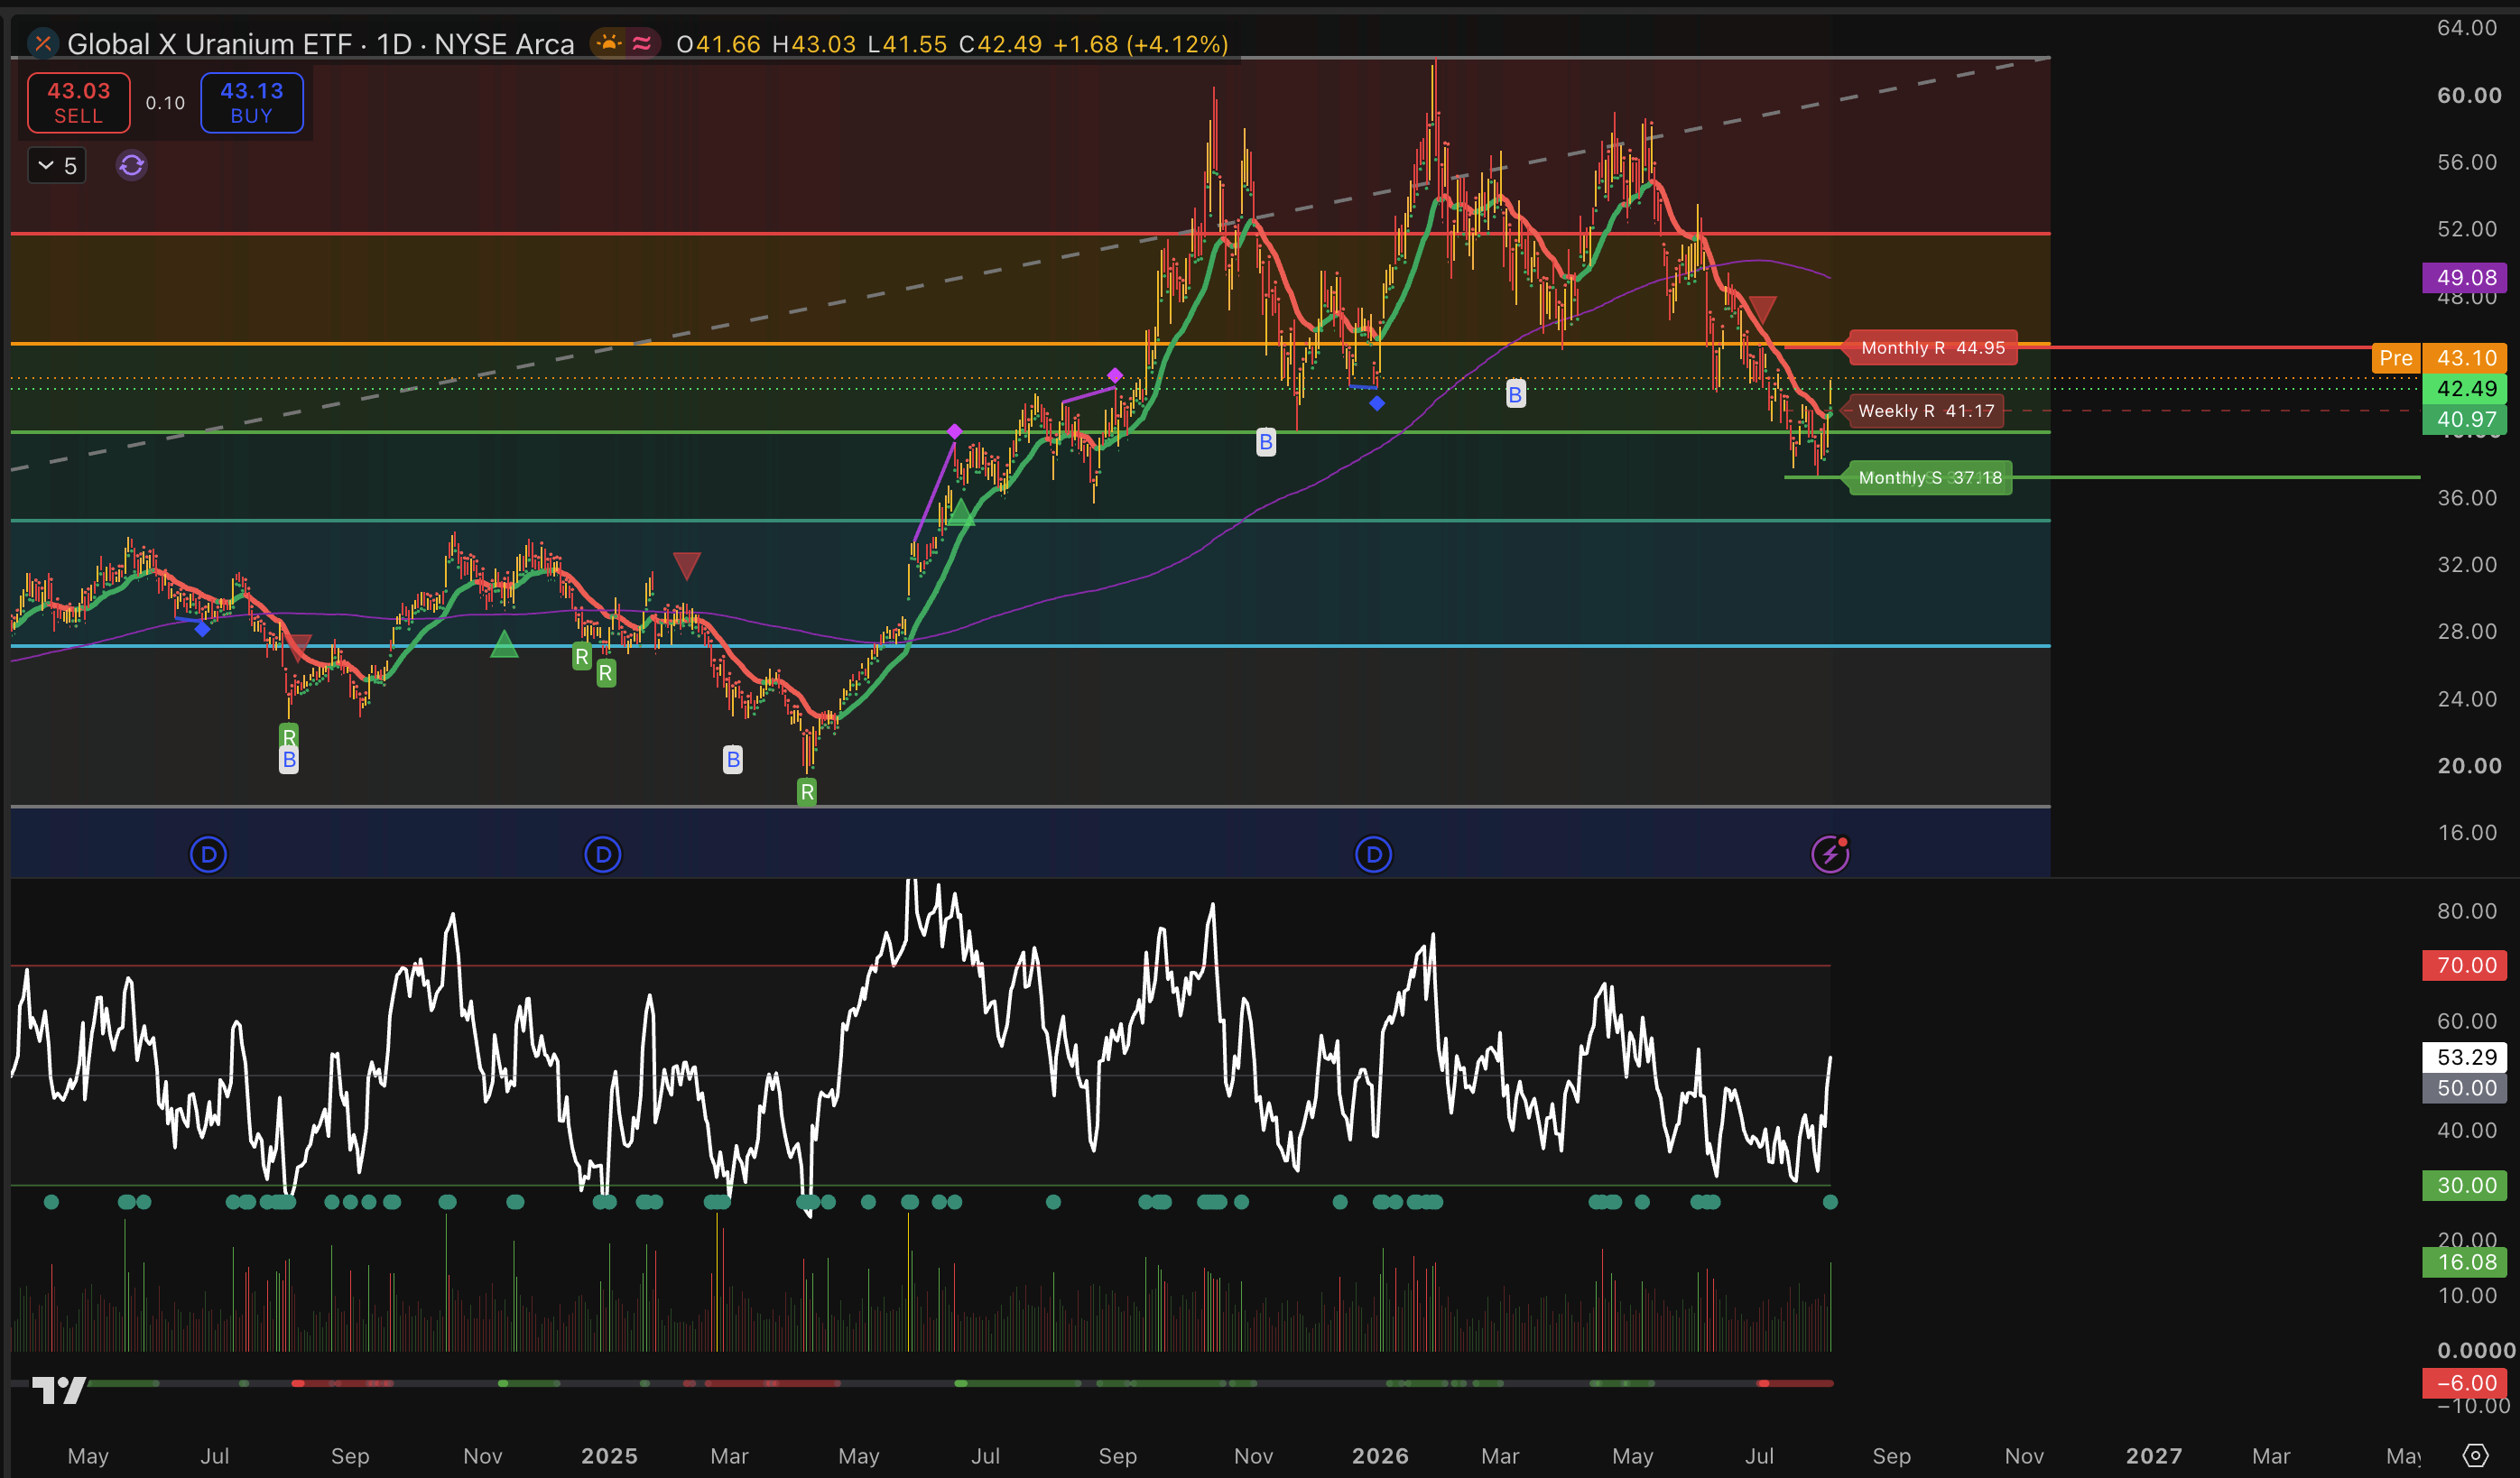
Task: Click the green 40.97 price axis label
Action: click(x=2466, y=419)
